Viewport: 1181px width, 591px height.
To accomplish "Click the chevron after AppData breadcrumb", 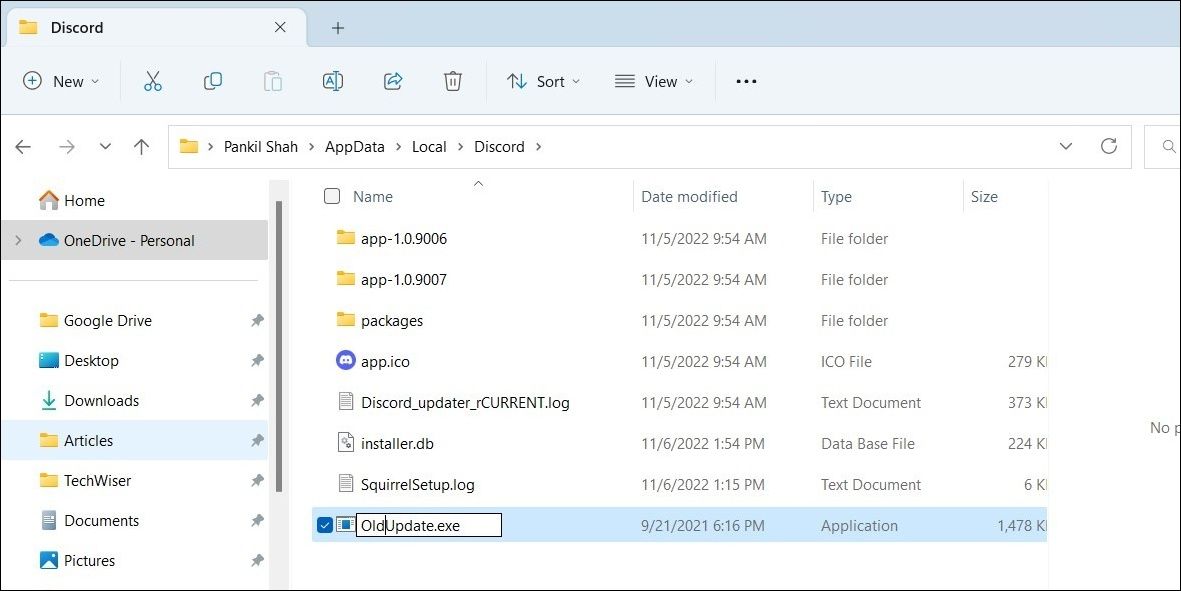I will (x=398, y=147).
